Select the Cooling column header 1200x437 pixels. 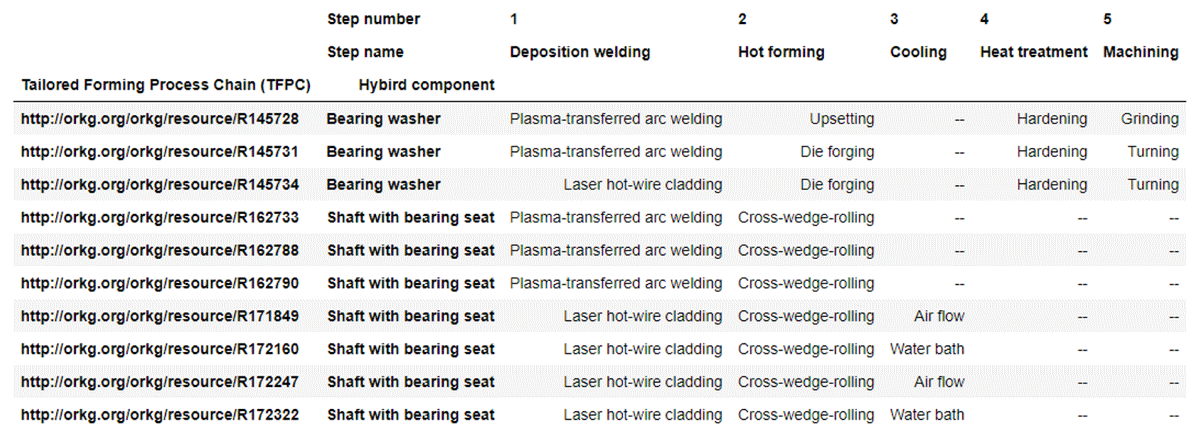coord(918,53)
